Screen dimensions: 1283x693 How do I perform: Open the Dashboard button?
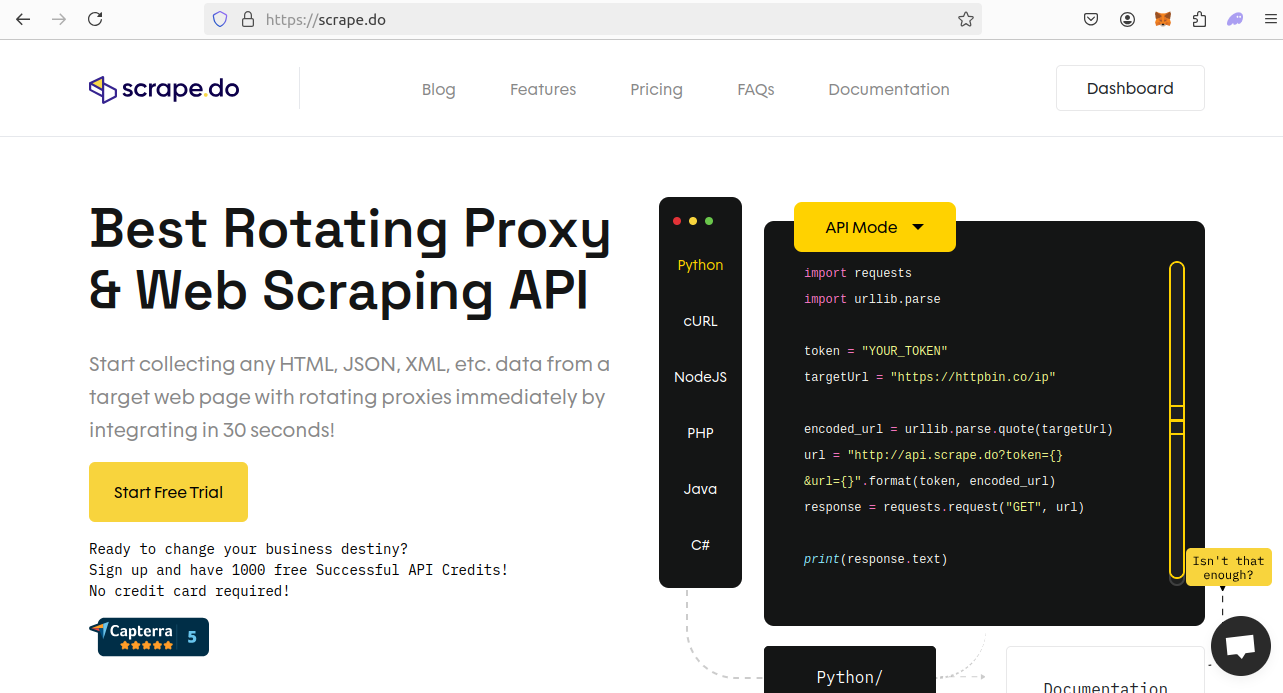click(1130, 88)
